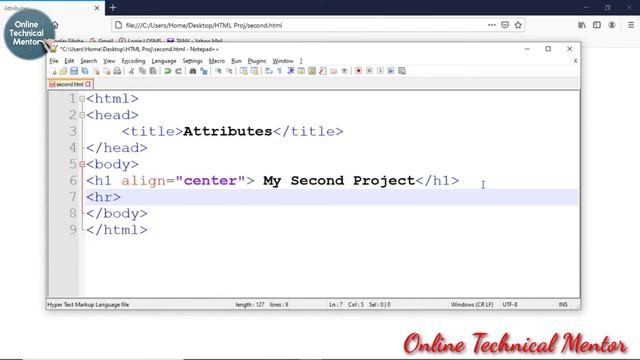This screenshot has width=640, height=360.
Task: Click the Start Recording macro icon
Action: click(x=358, y=71)
